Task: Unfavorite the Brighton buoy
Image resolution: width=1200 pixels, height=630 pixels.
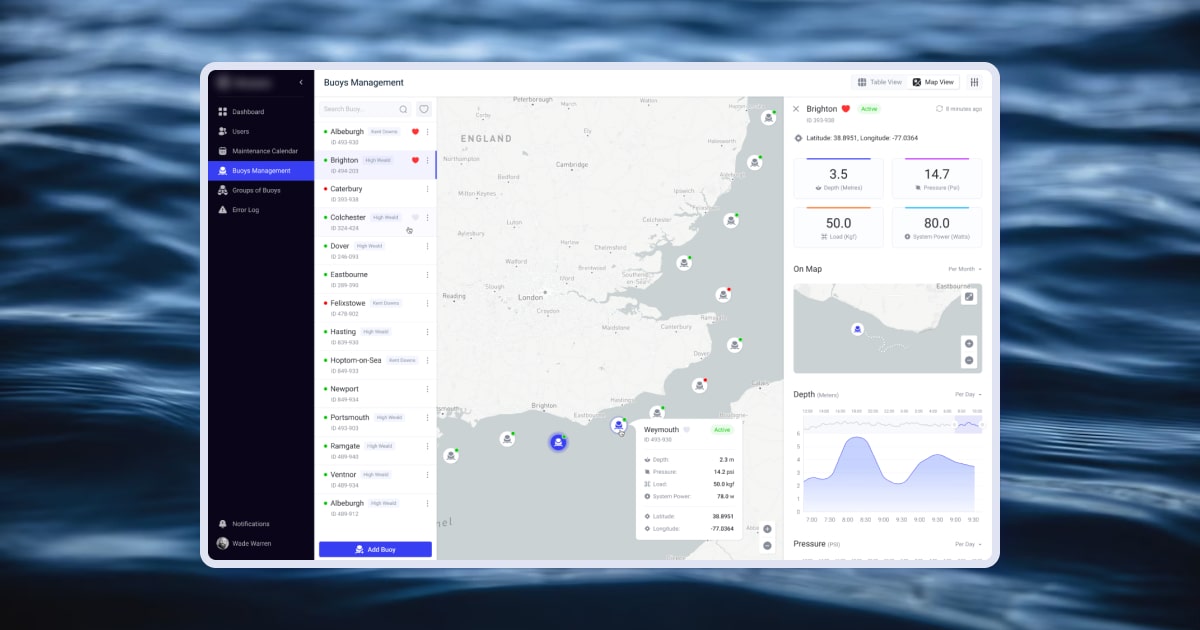Action: click(417, 160)
